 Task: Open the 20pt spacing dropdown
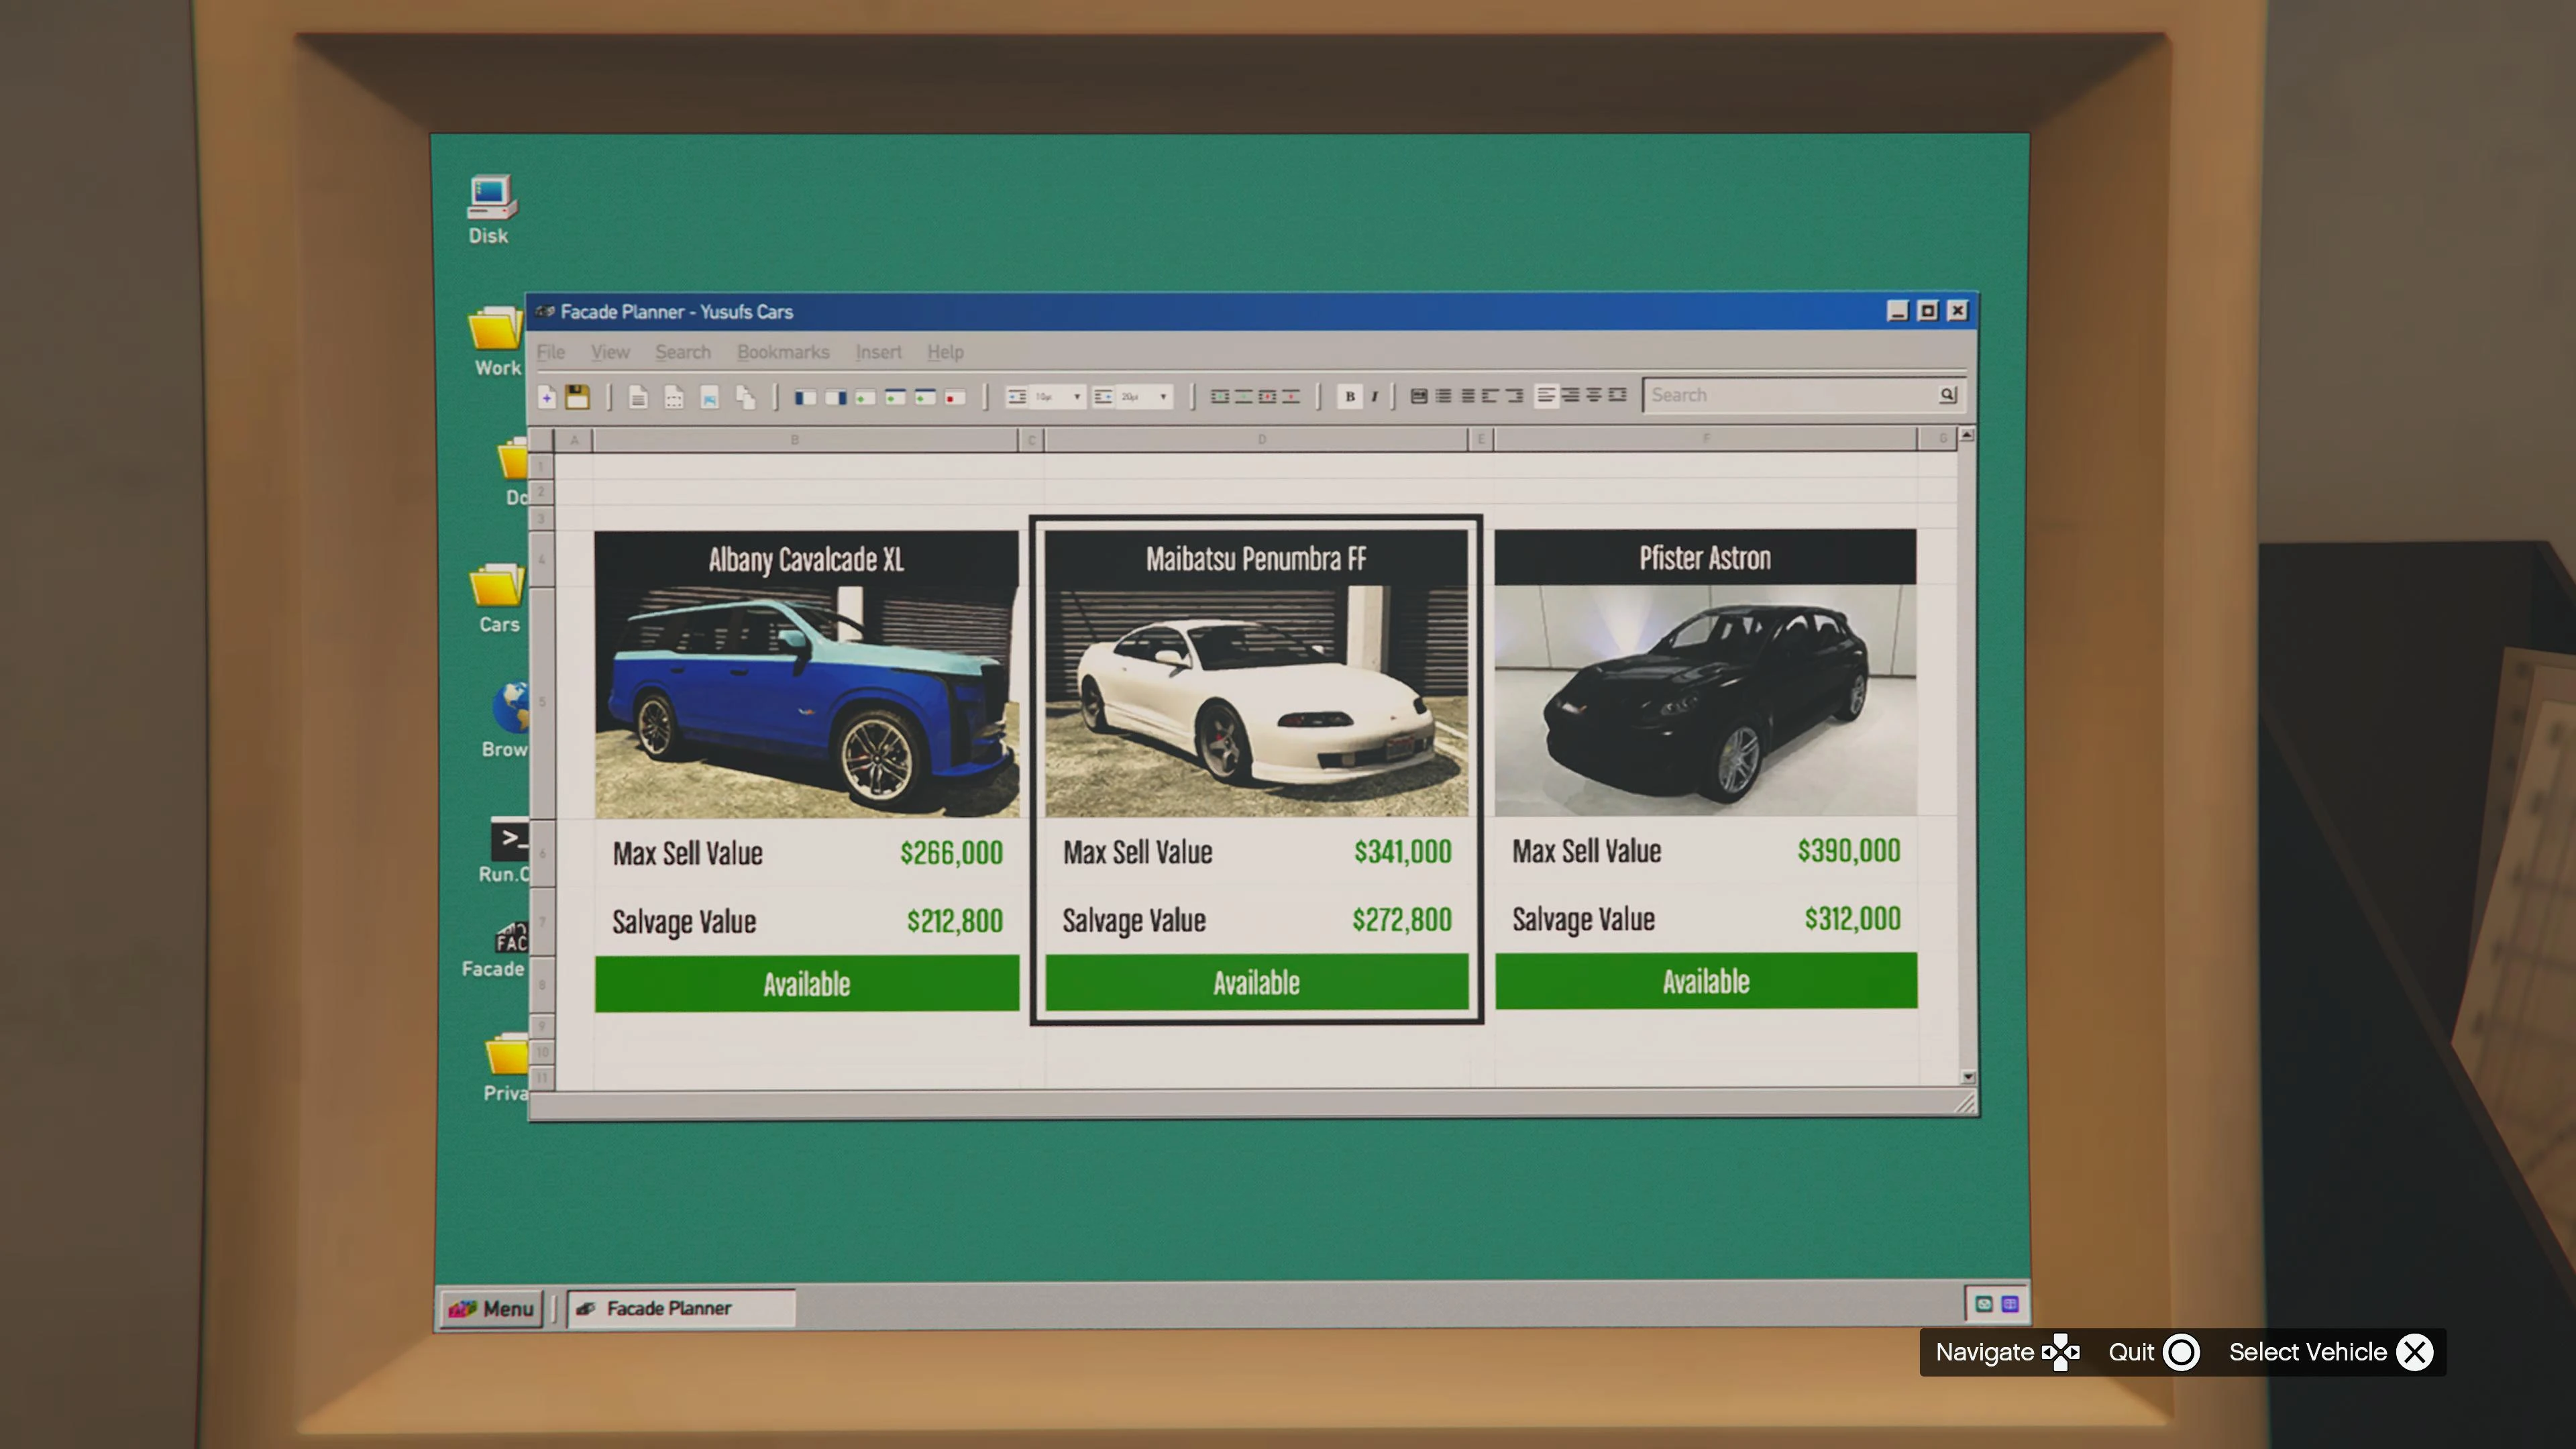(1162, 397)
